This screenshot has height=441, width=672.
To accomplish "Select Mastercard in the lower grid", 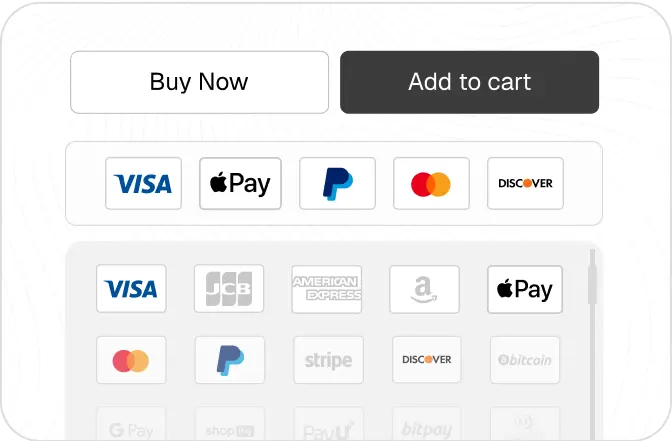I will click(x=131, y=360).
